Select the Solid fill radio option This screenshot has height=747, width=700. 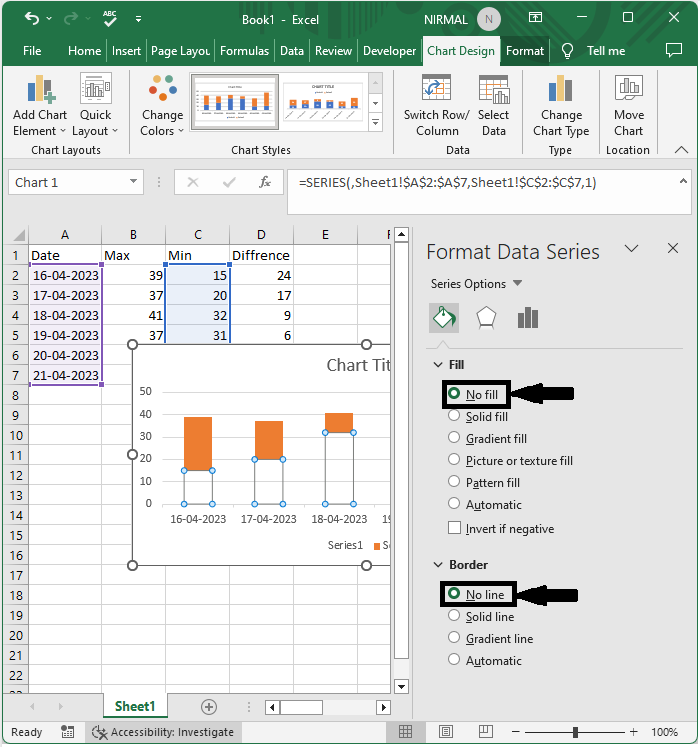tap(478, 416)
